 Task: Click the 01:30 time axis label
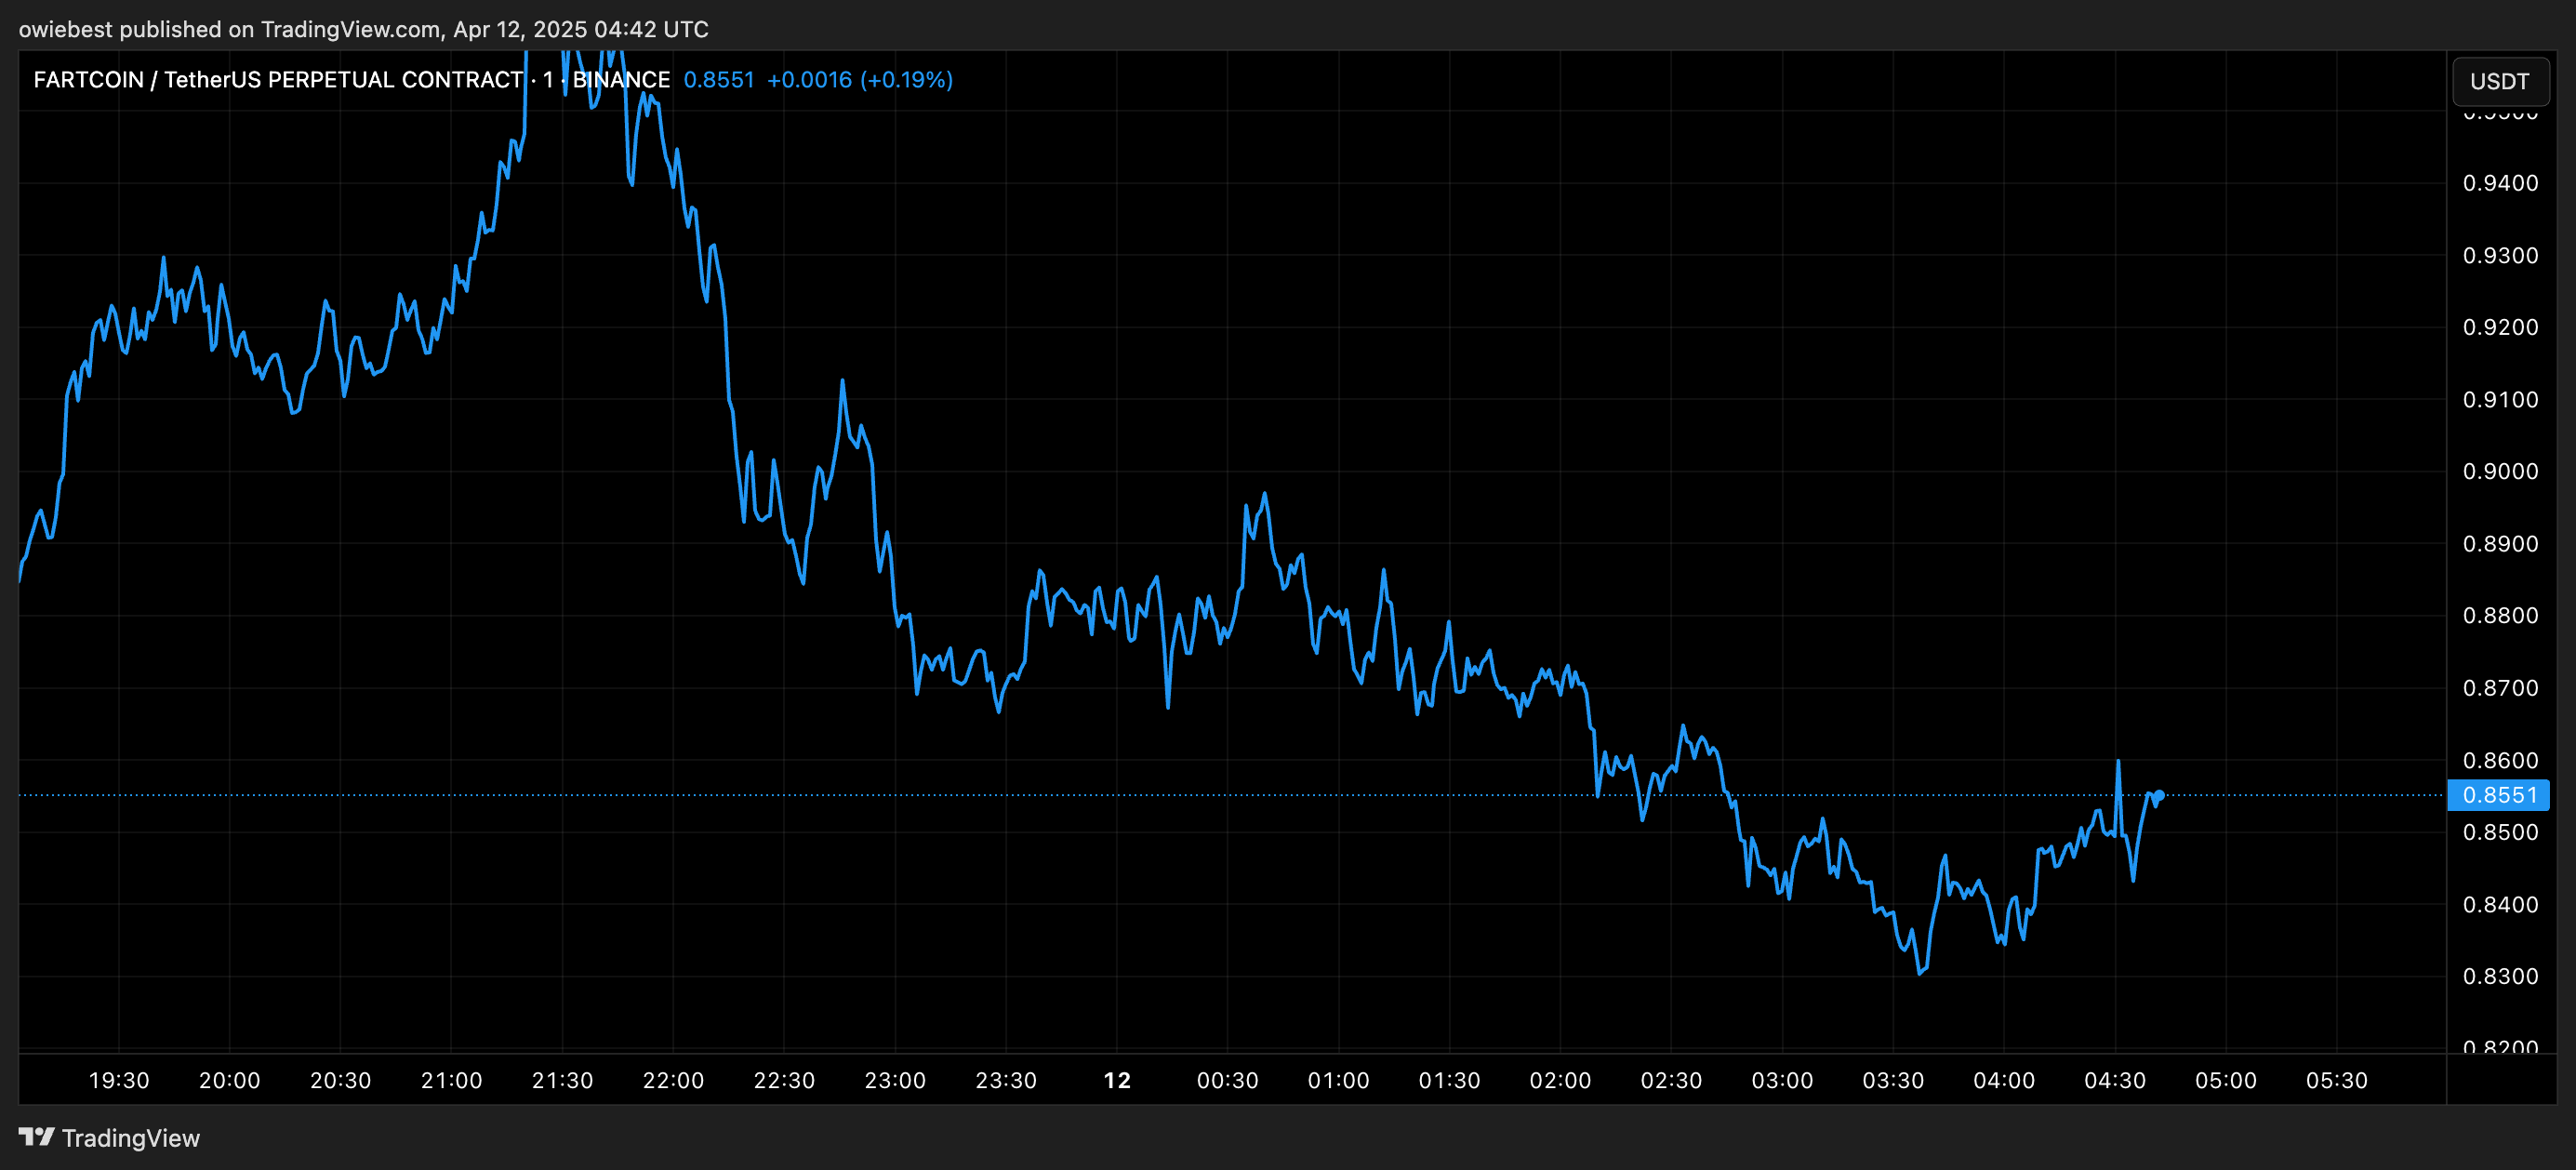tap(1450, 1080)
